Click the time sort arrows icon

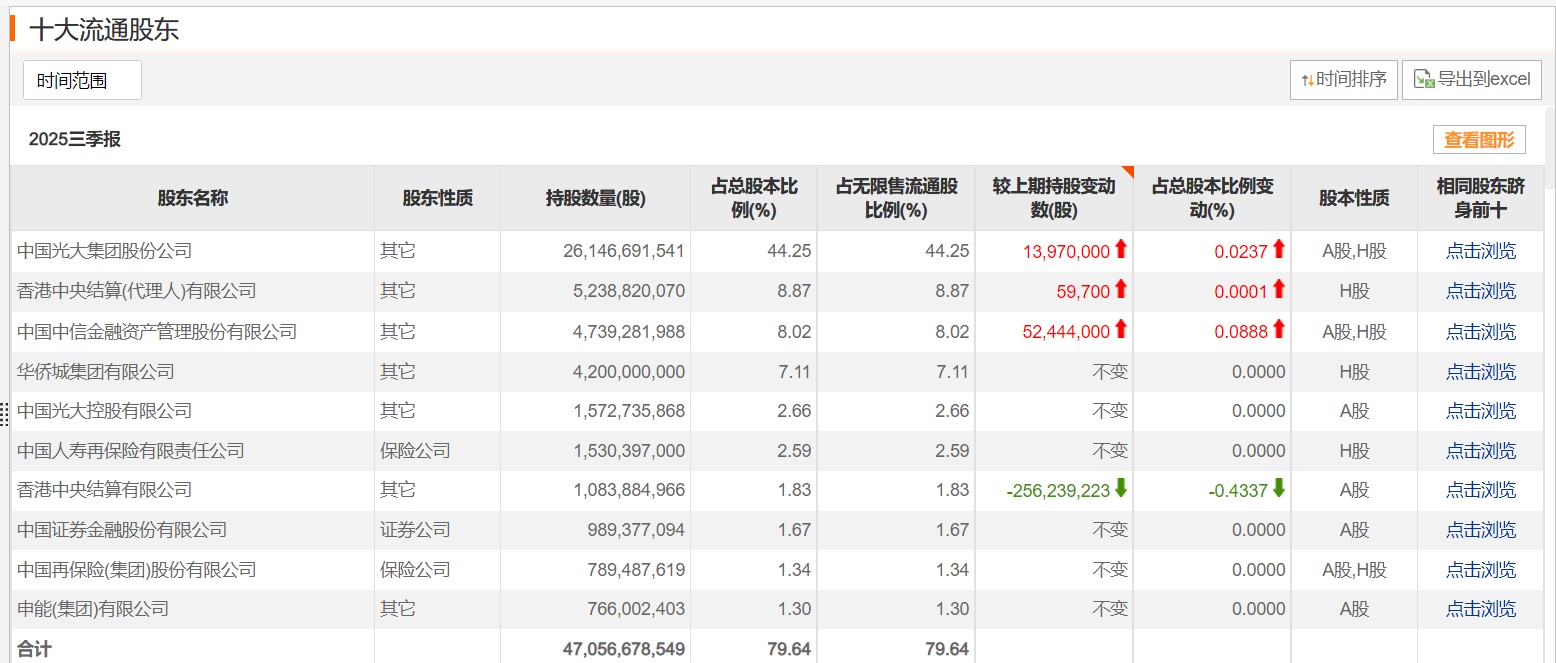click(x=1307, y=80)
